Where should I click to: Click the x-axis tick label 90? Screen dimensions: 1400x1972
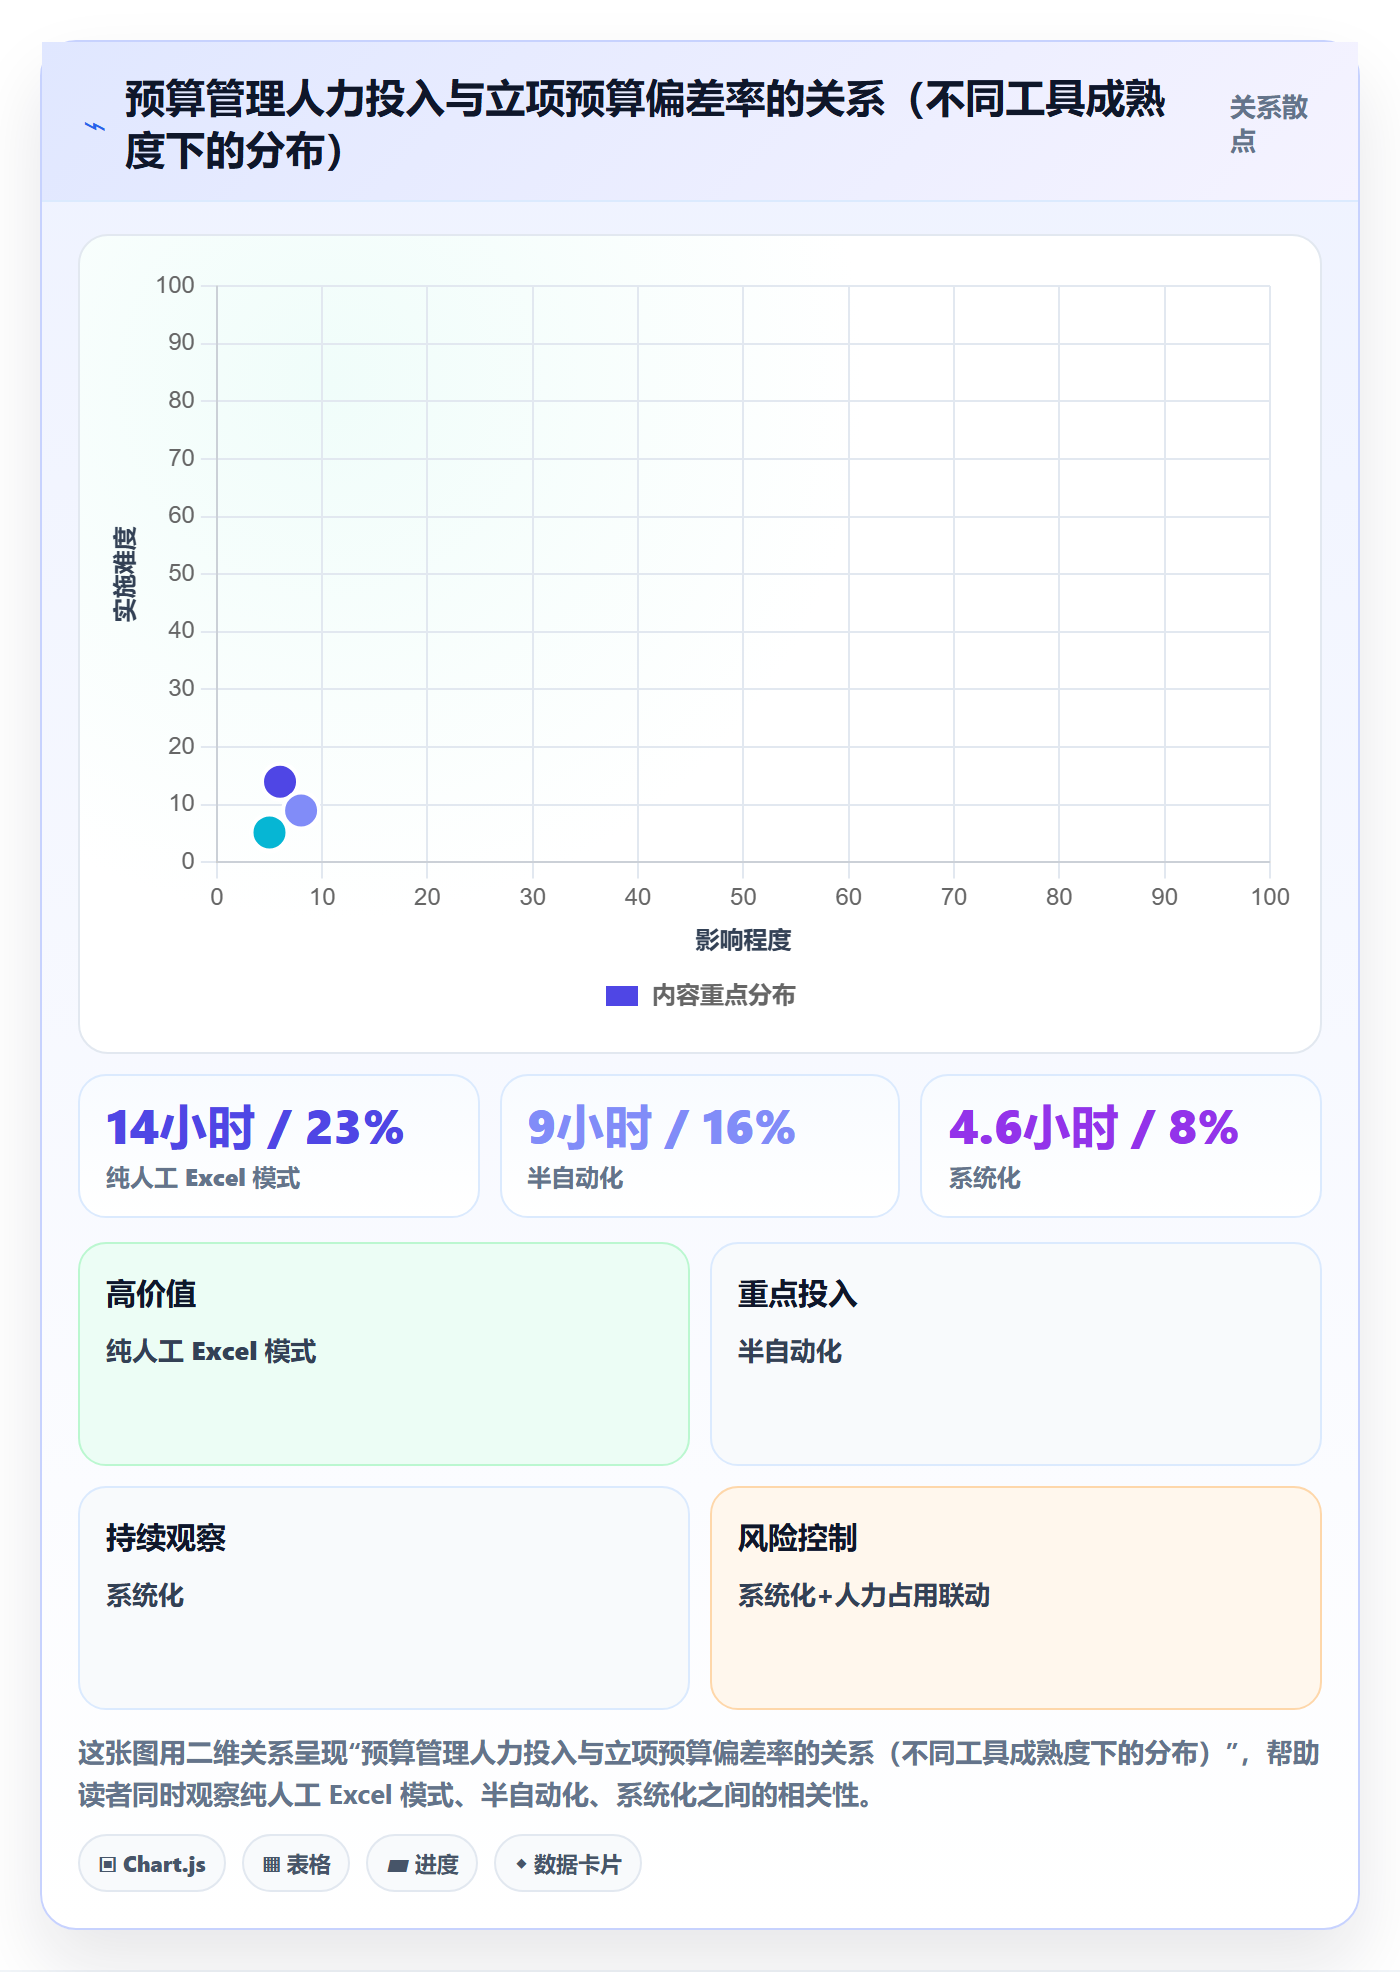click(1164, 897)
